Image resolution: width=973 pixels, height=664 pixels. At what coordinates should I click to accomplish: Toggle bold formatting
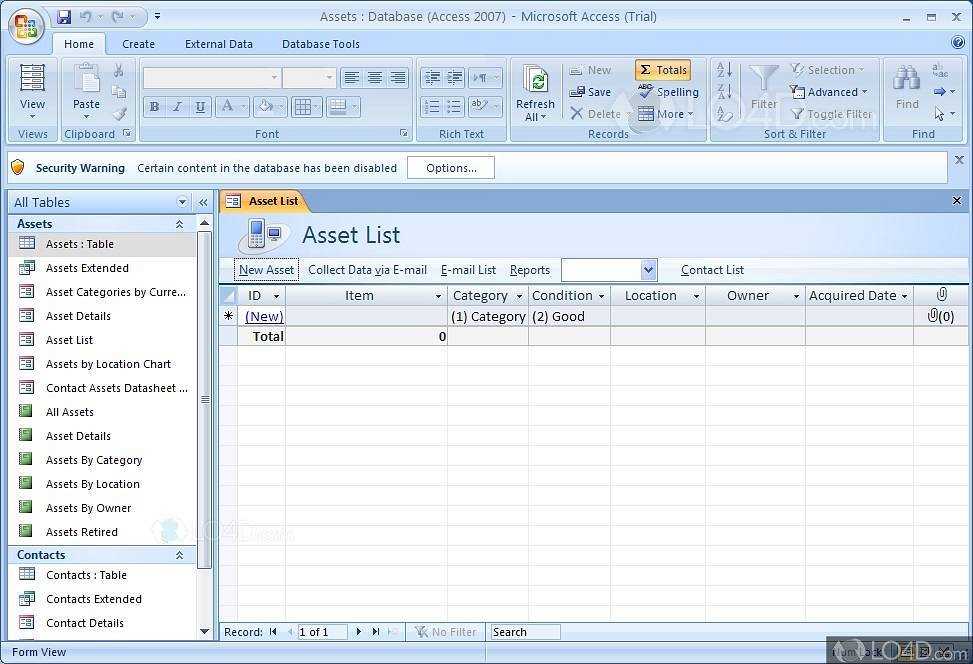154,106
